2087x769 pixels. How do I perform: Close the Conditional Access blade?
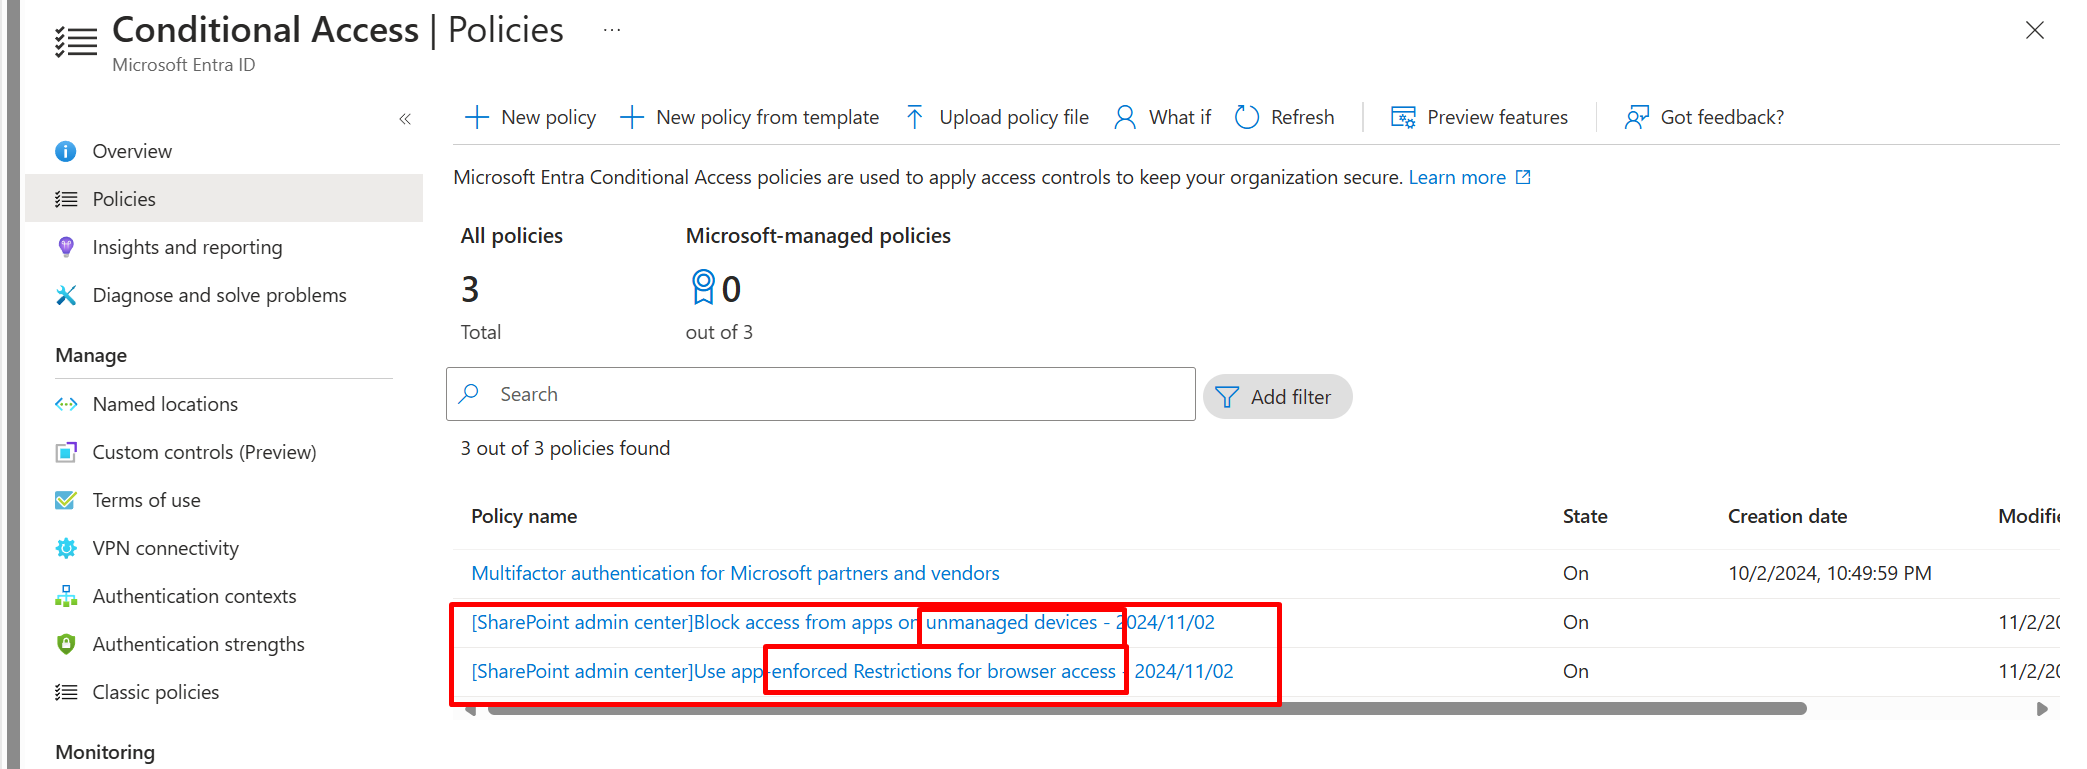2034,30
